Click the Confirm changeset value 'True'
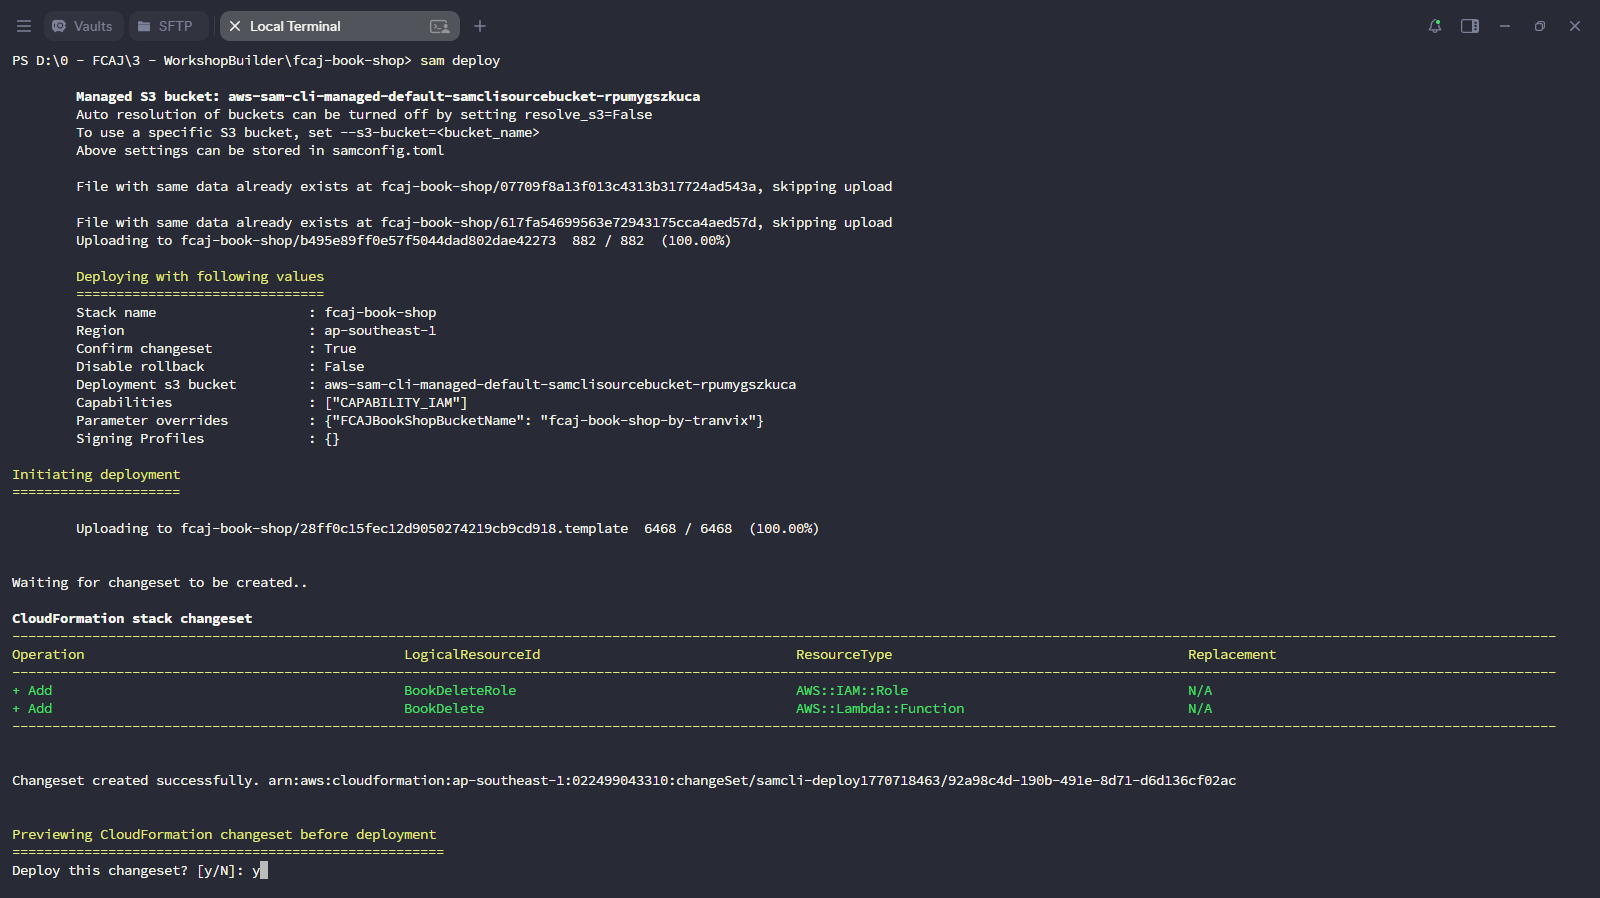The height and width of the screenshot is (898, 1600). point(340,349)
